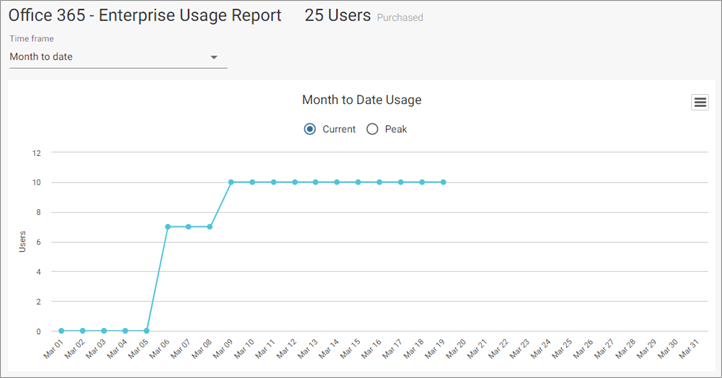
Task: Click the Mar 17 data point
Action: click(x=401, y=182)
